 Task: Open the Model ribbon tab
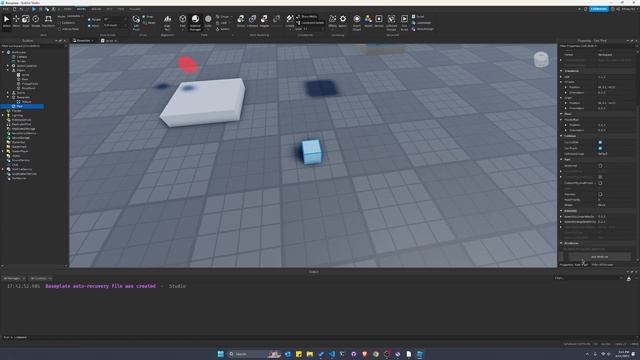81,9
